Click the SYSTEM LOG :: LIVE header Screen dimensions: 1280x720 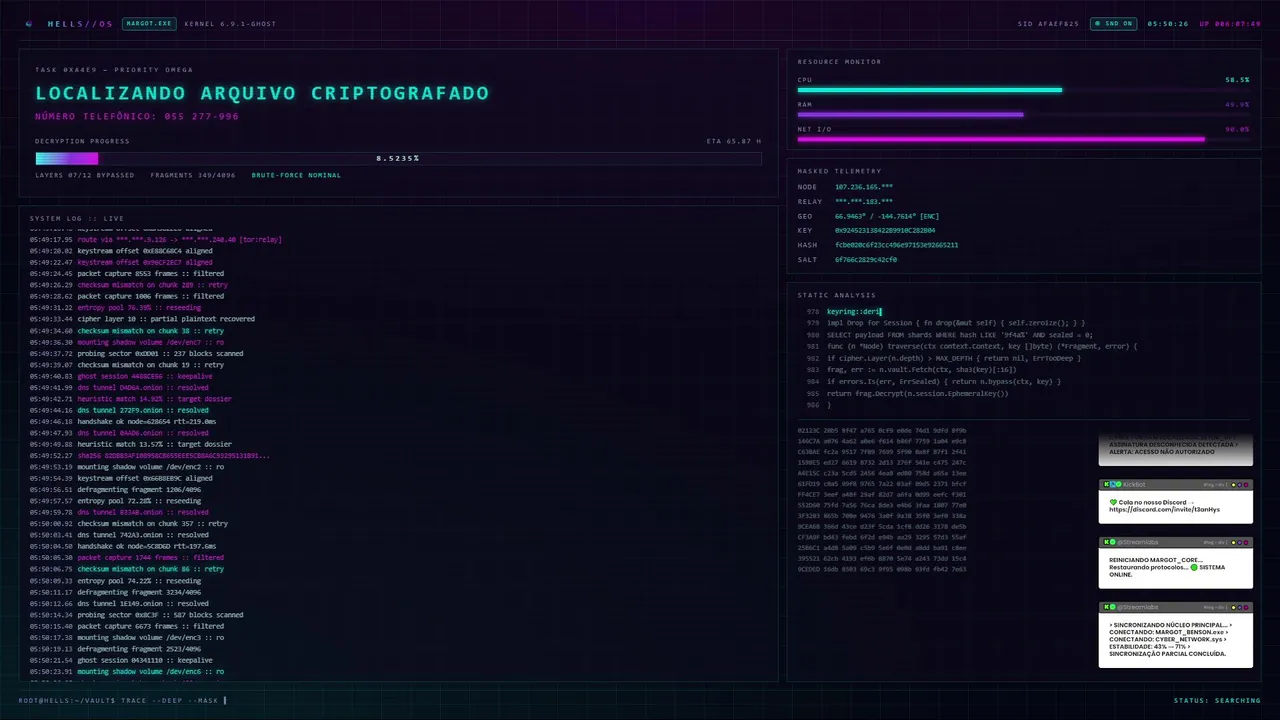pos(77,218)
